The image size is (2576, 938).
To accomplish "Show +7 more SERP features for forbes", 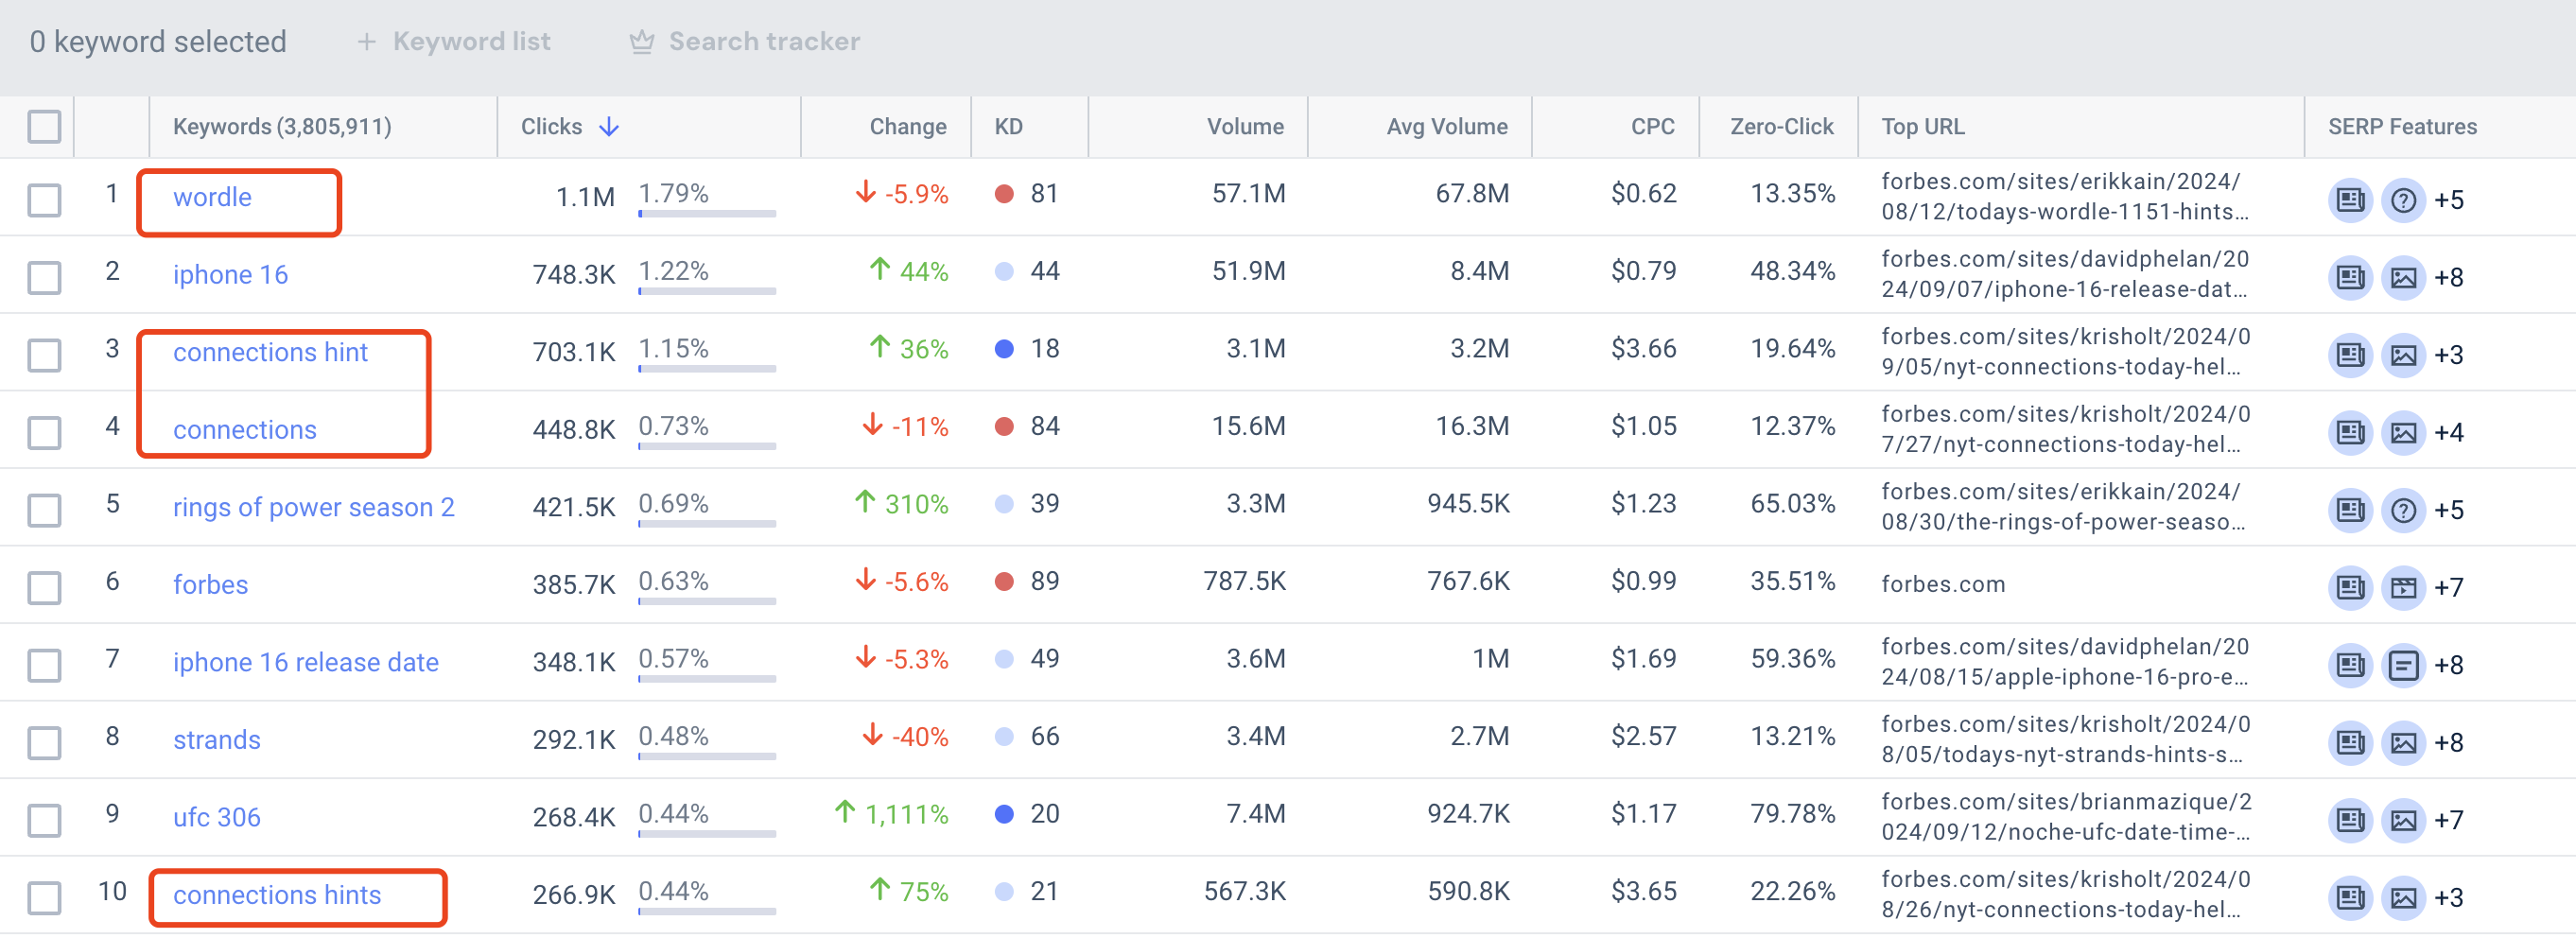I will tap(2449, 588).
